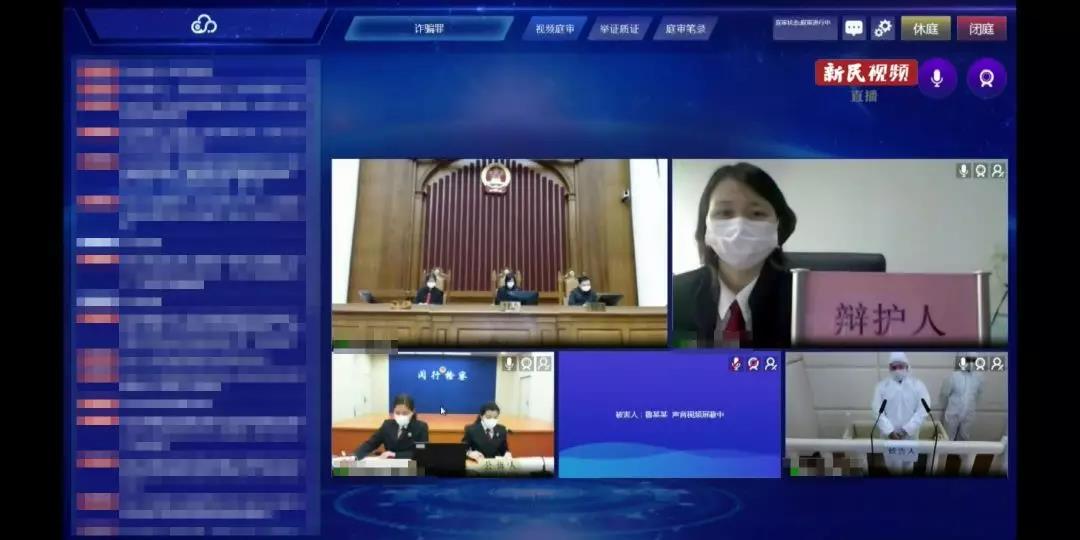Toggle the main purple webcam button

coord(986,79)
